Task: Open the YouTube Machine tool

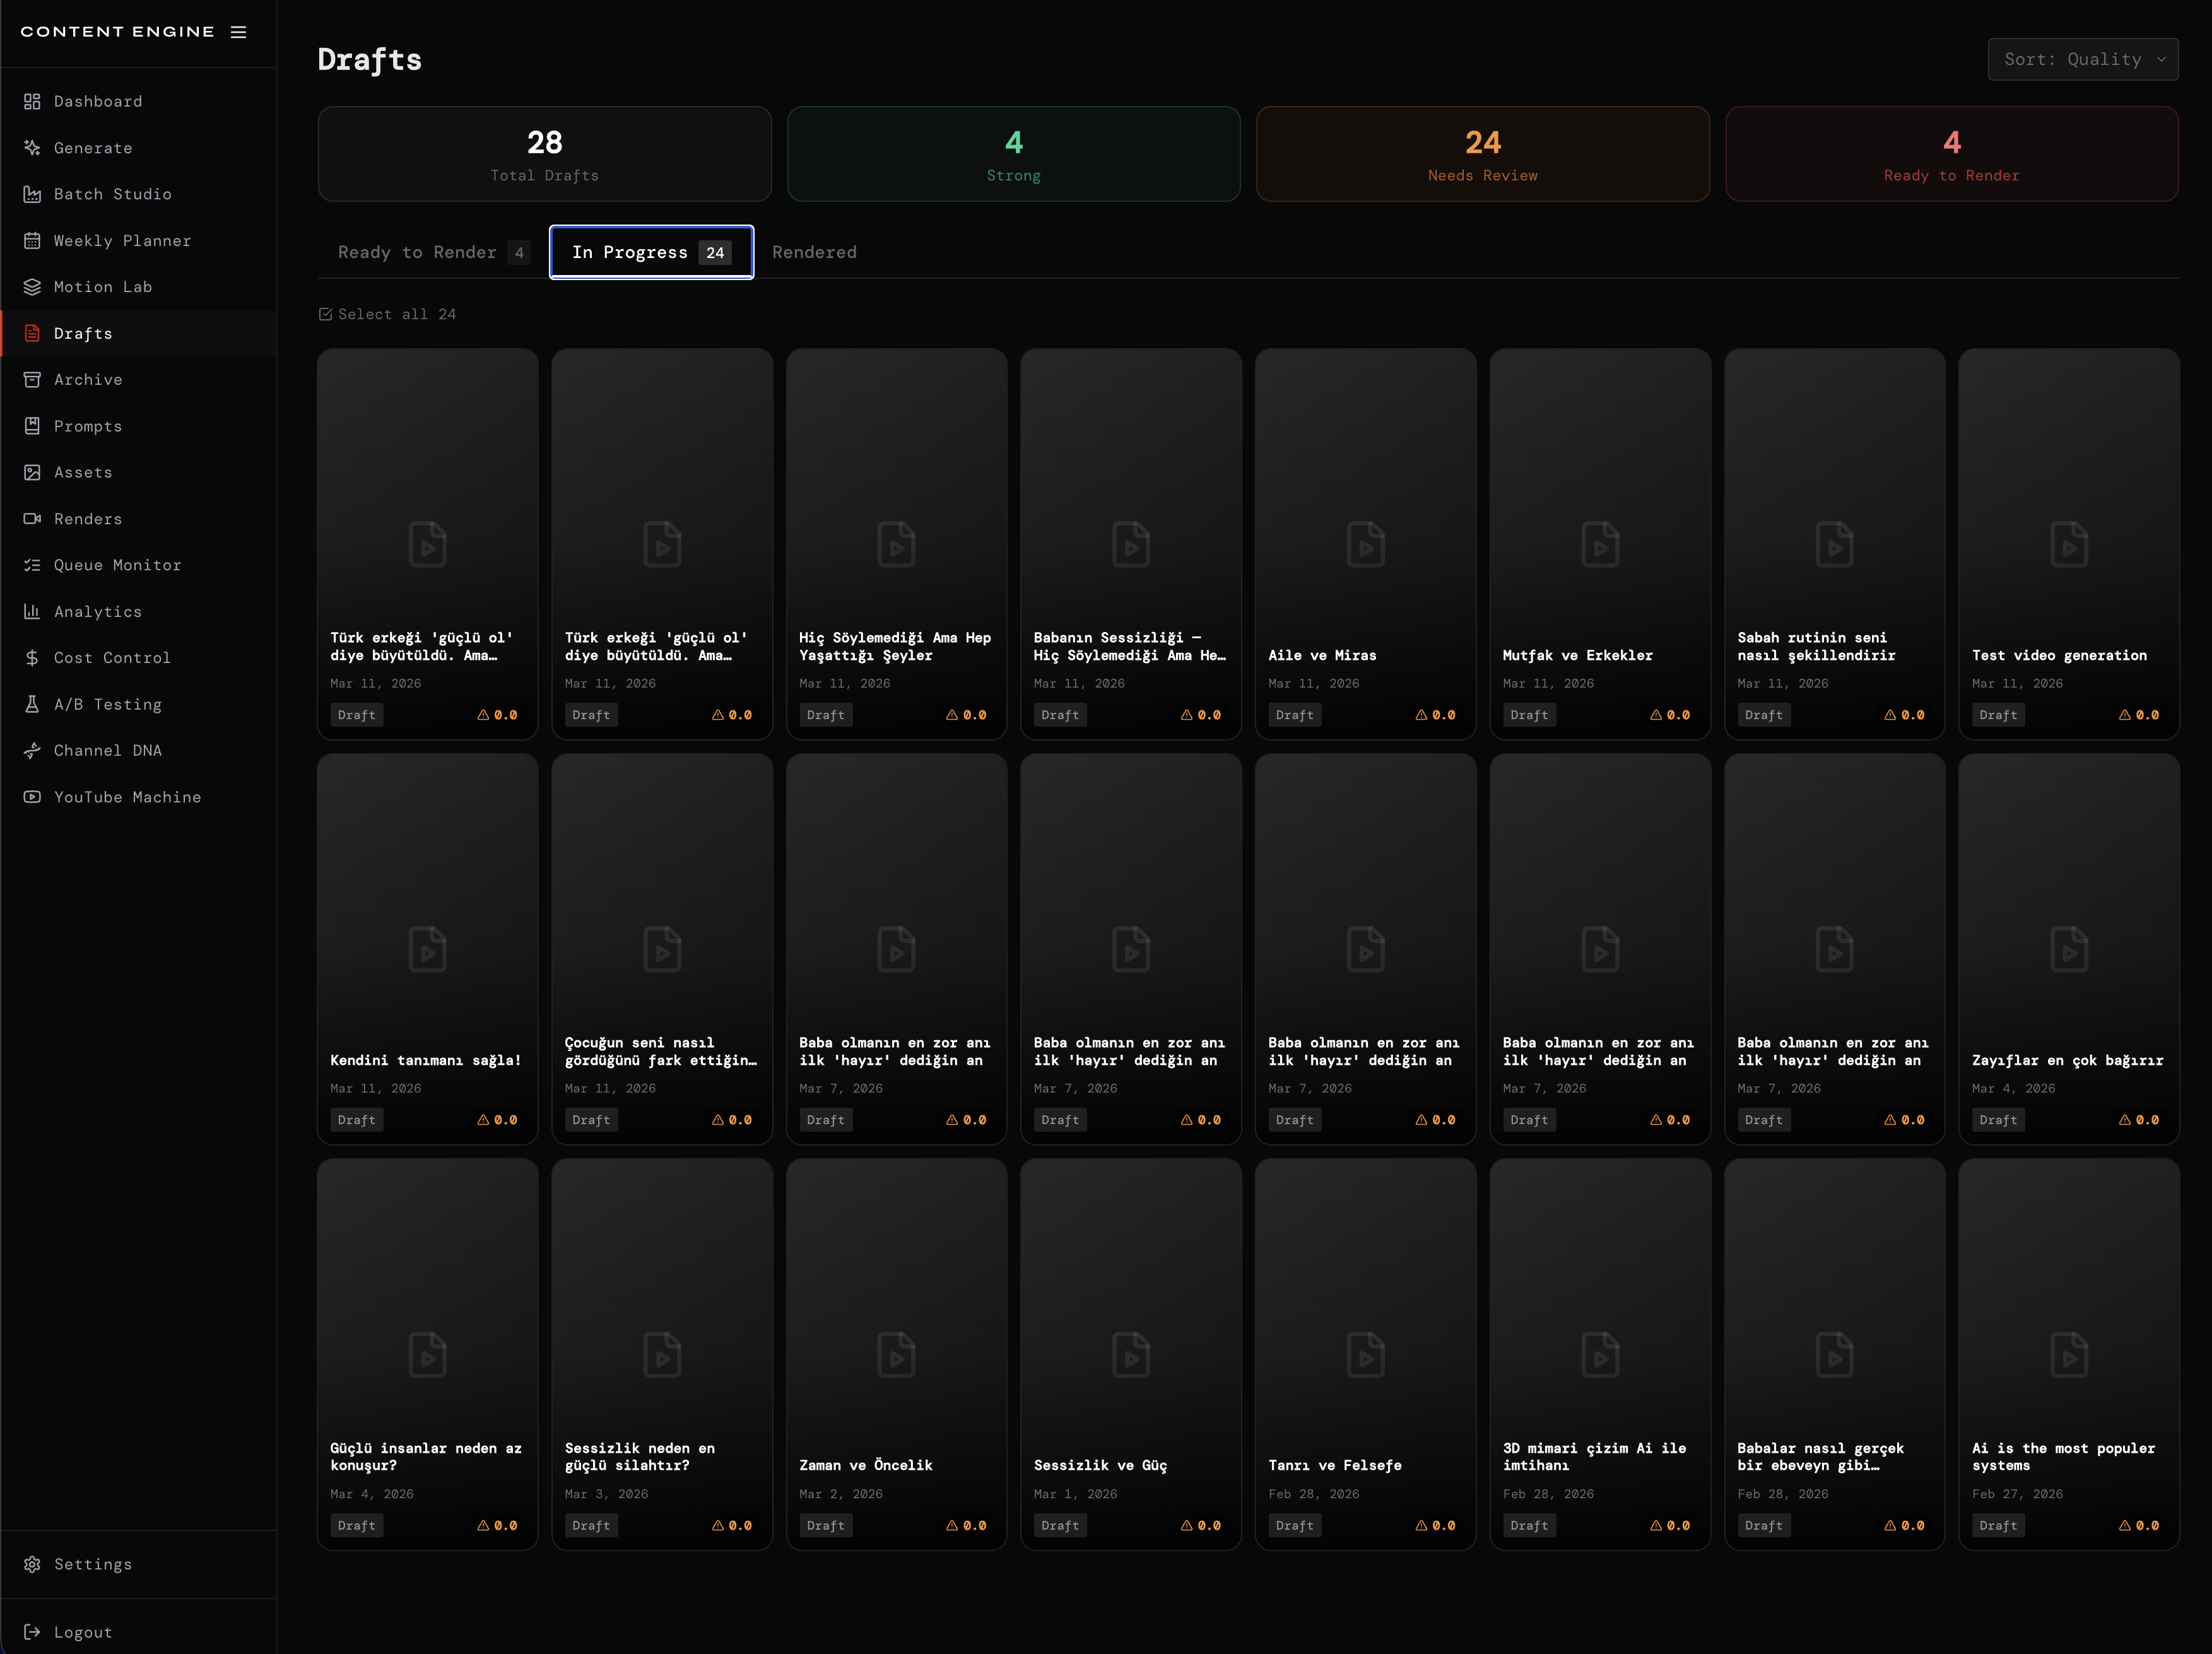Action: [x=126, y=797]
